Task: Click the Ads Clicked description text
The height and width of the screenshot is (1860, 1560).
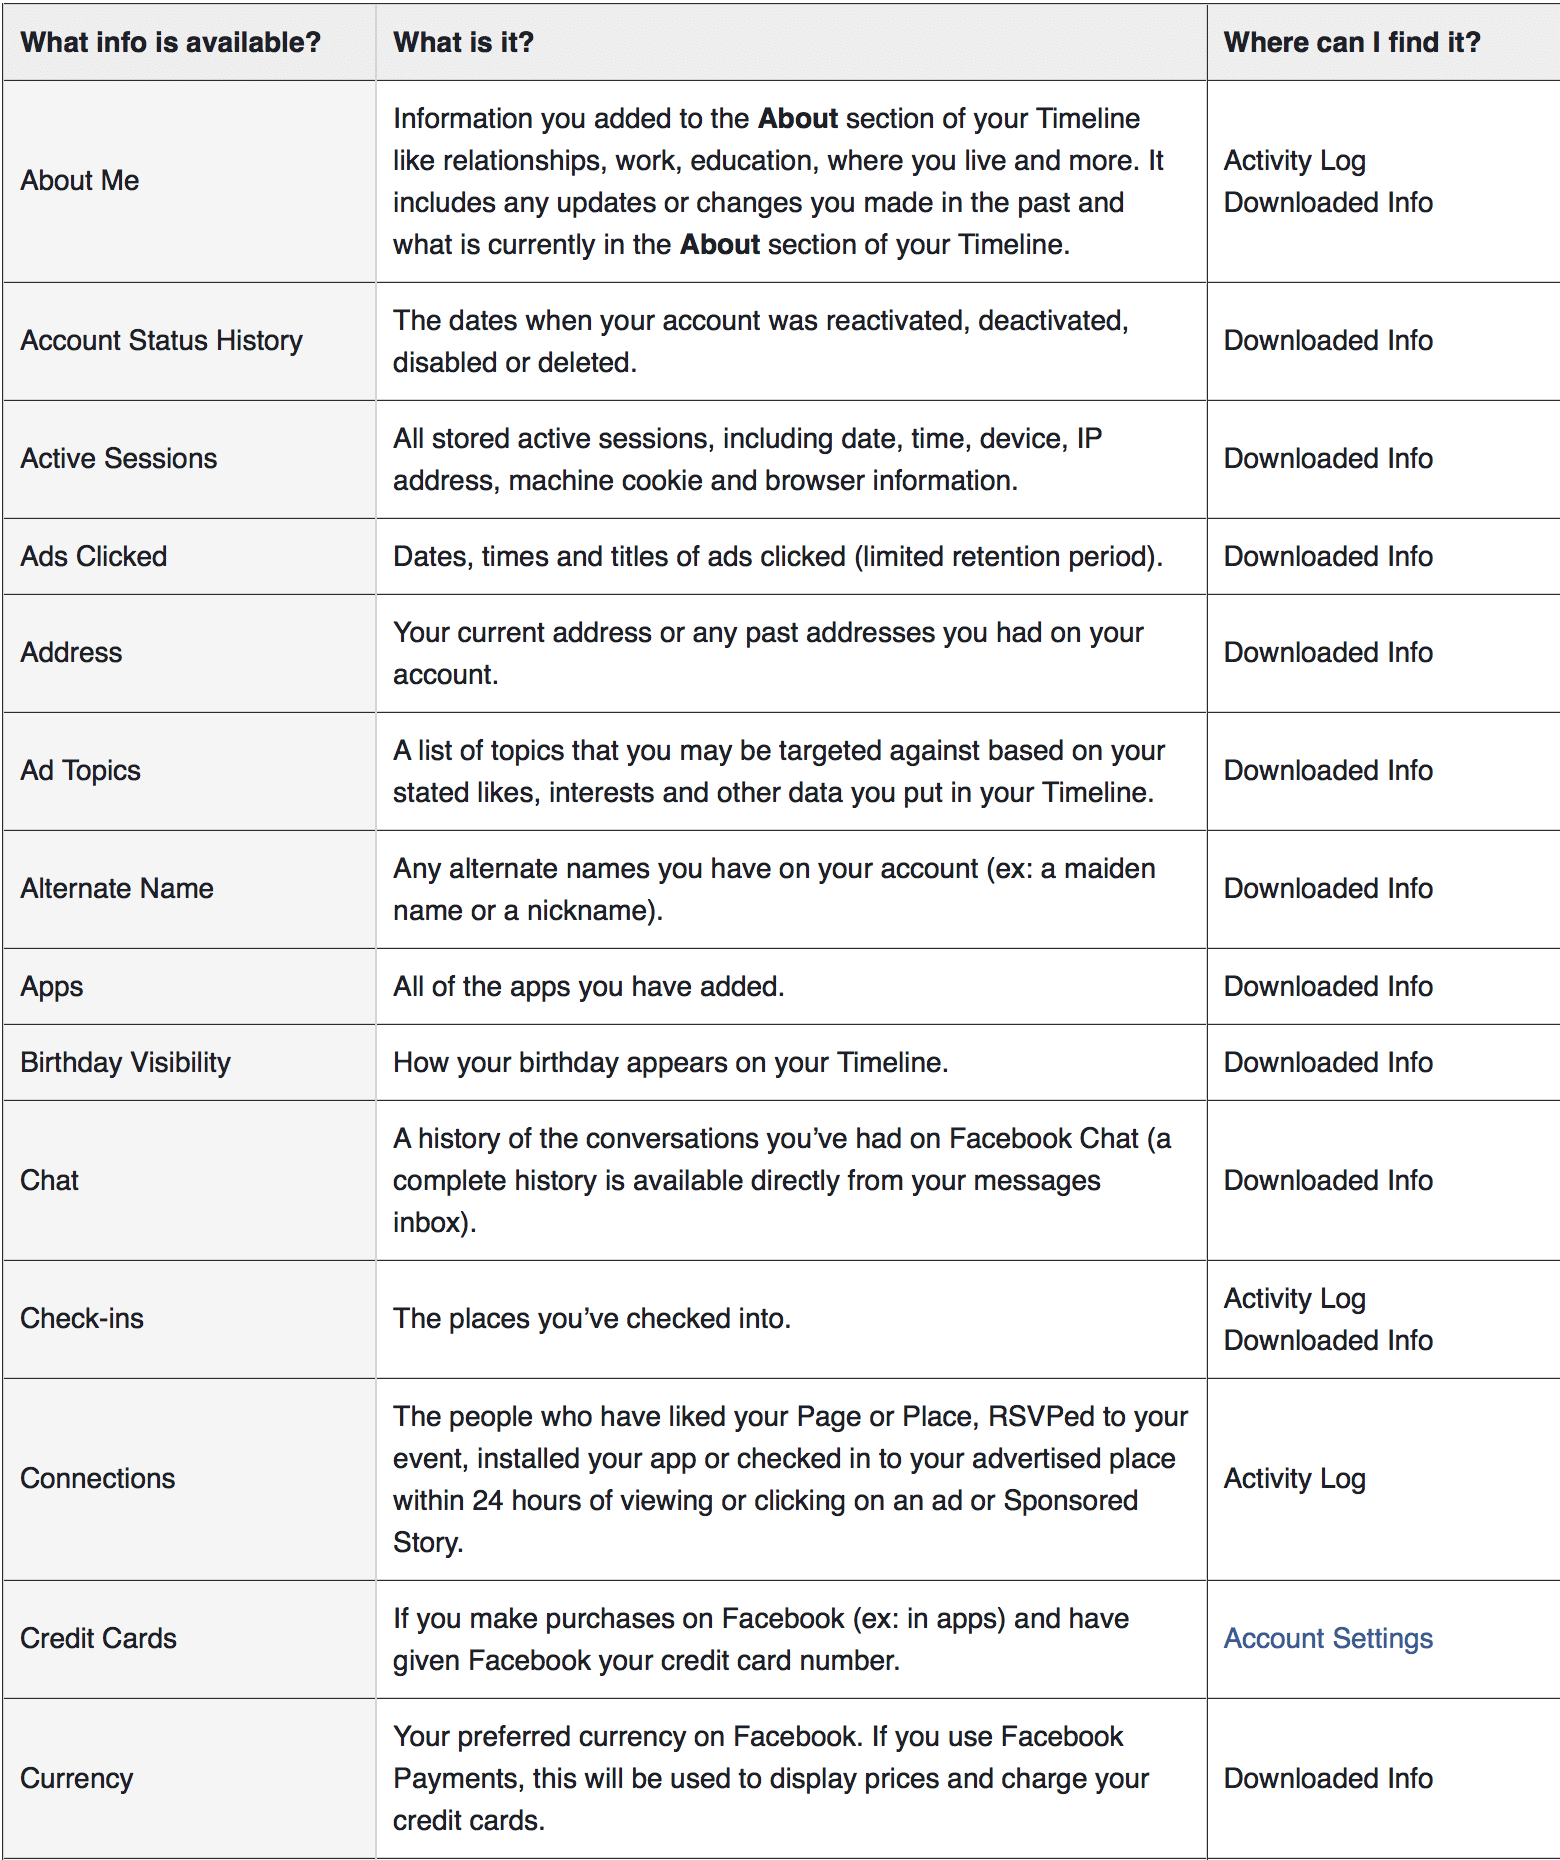Action: click(x=777, y=557)
